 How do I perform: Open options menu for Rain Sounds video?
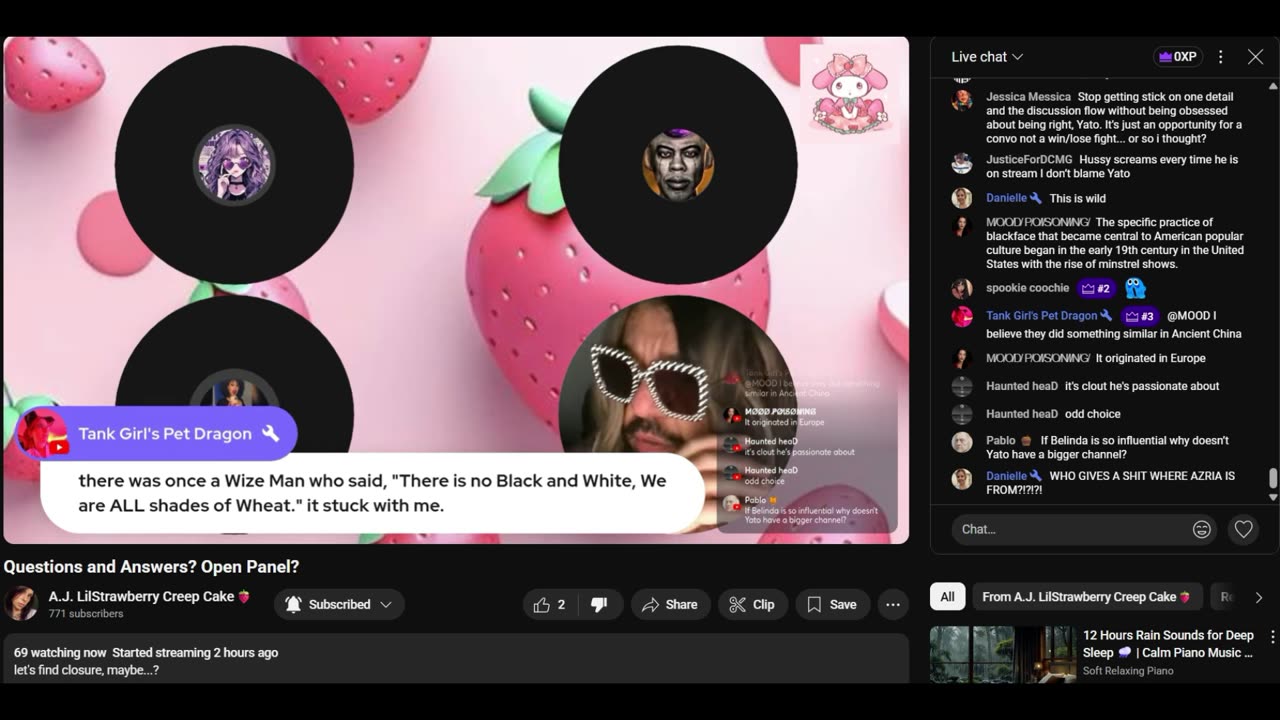[1272, 637]
